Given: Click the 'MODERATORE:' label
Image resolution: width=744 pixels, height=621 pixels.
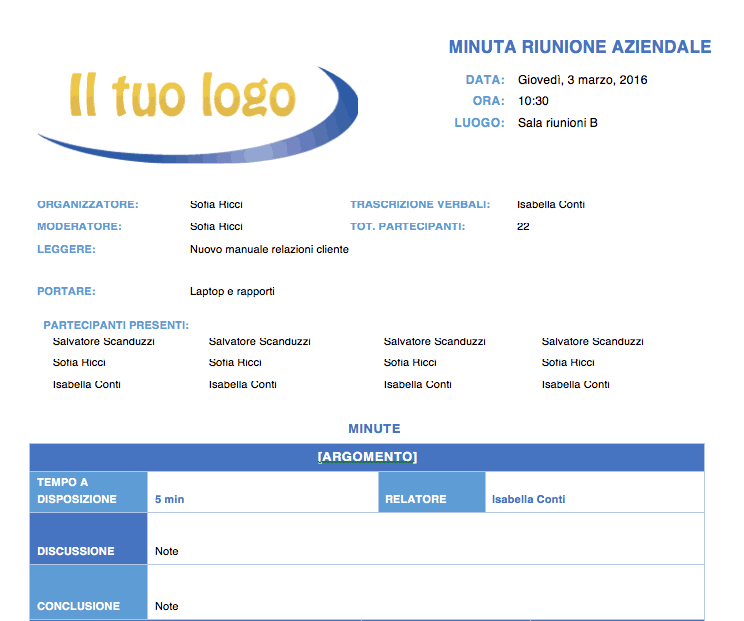Looking at the screenshot, I should tap(79, 227).
